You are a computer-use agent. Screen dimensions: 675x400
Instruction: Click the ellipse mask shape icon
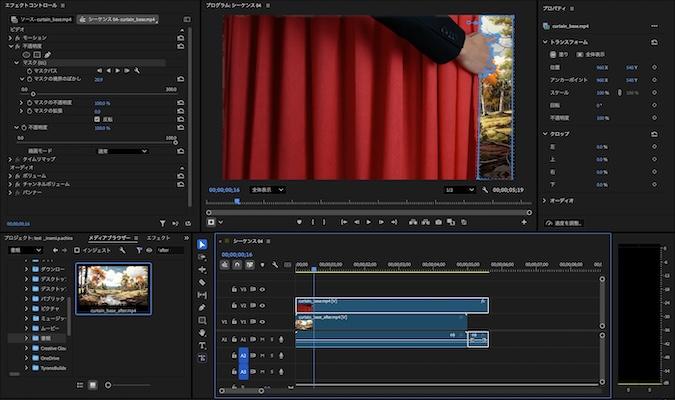point(27,54)
